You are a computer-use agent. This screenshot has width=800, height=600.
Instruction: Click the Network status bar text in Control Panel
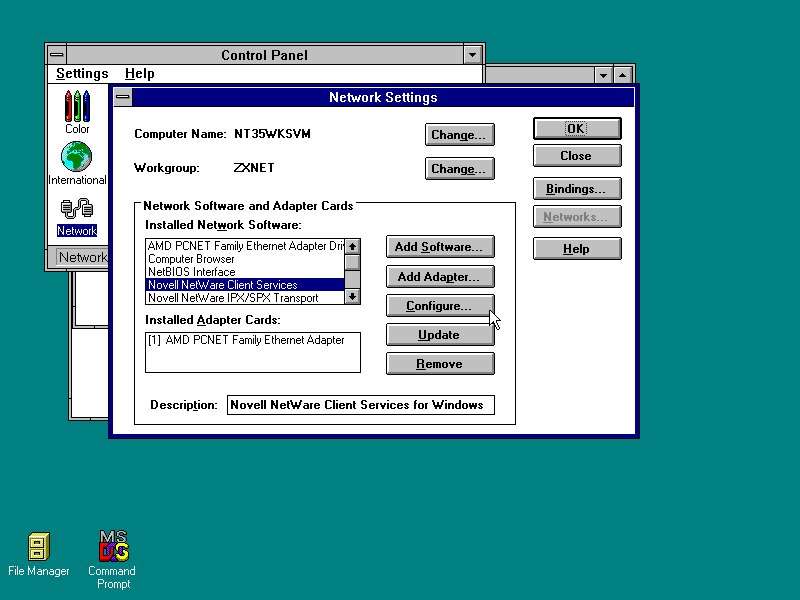[x=83, y=257]
